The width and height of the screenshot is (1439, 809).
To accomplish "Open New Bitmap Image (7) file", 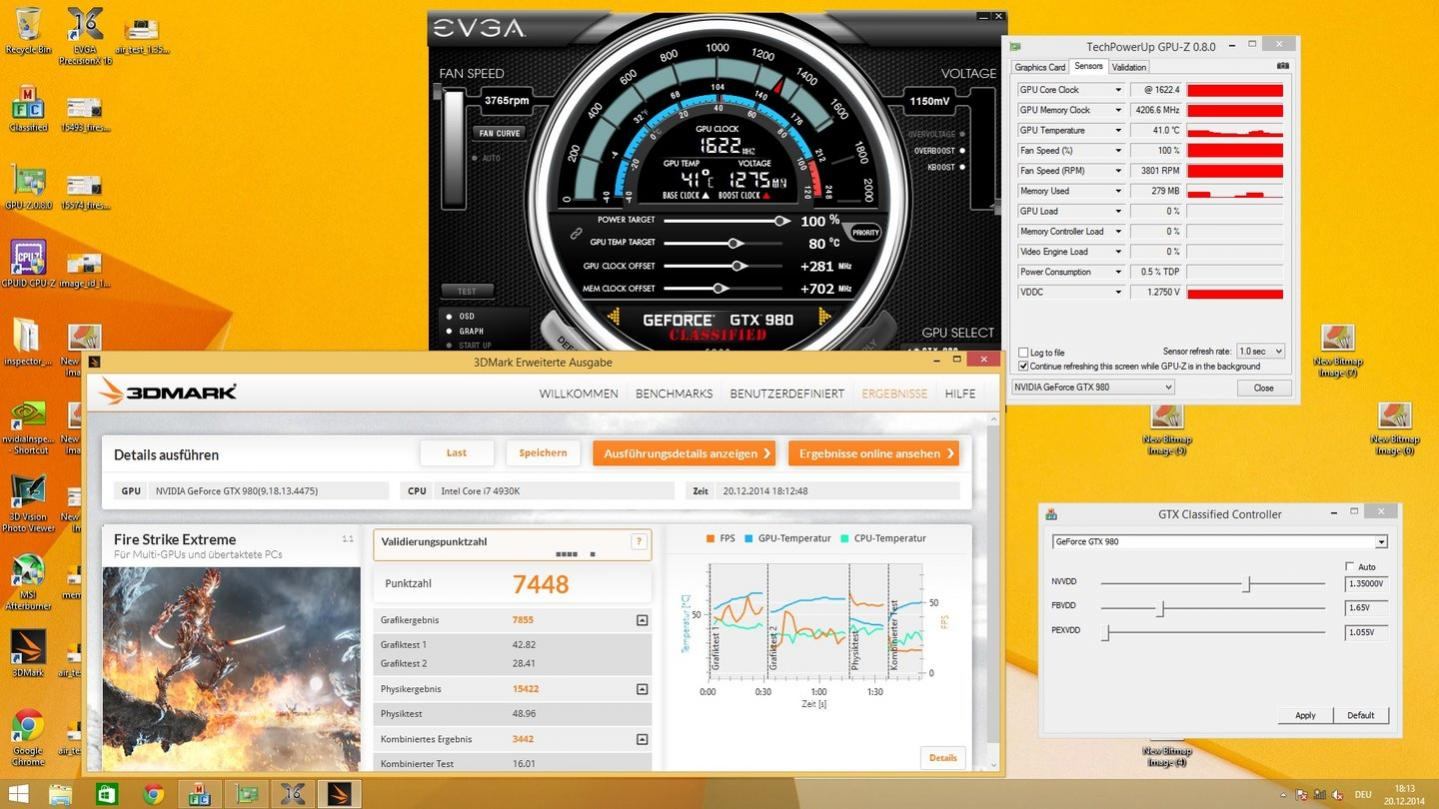I will click(x=1337, y=351).
